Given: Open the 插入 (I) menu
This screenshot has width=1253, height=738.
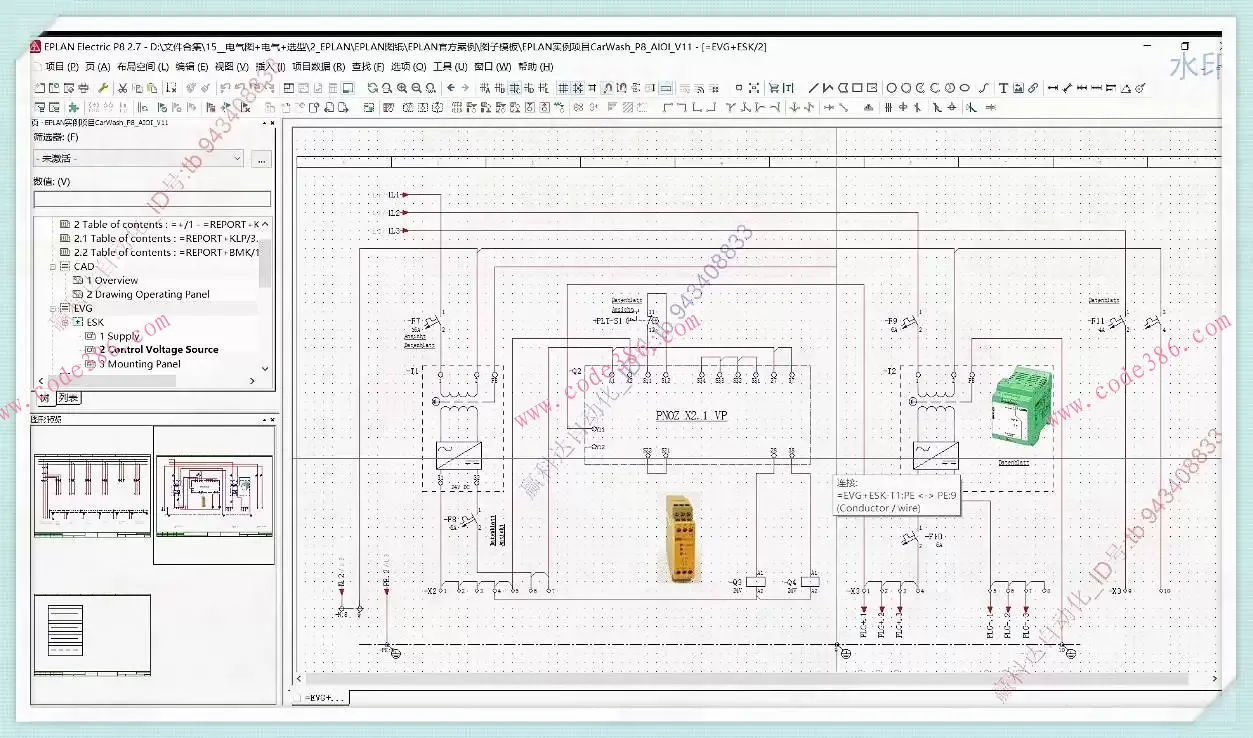Looking at the screenshot, I should (x=270, y=67).
